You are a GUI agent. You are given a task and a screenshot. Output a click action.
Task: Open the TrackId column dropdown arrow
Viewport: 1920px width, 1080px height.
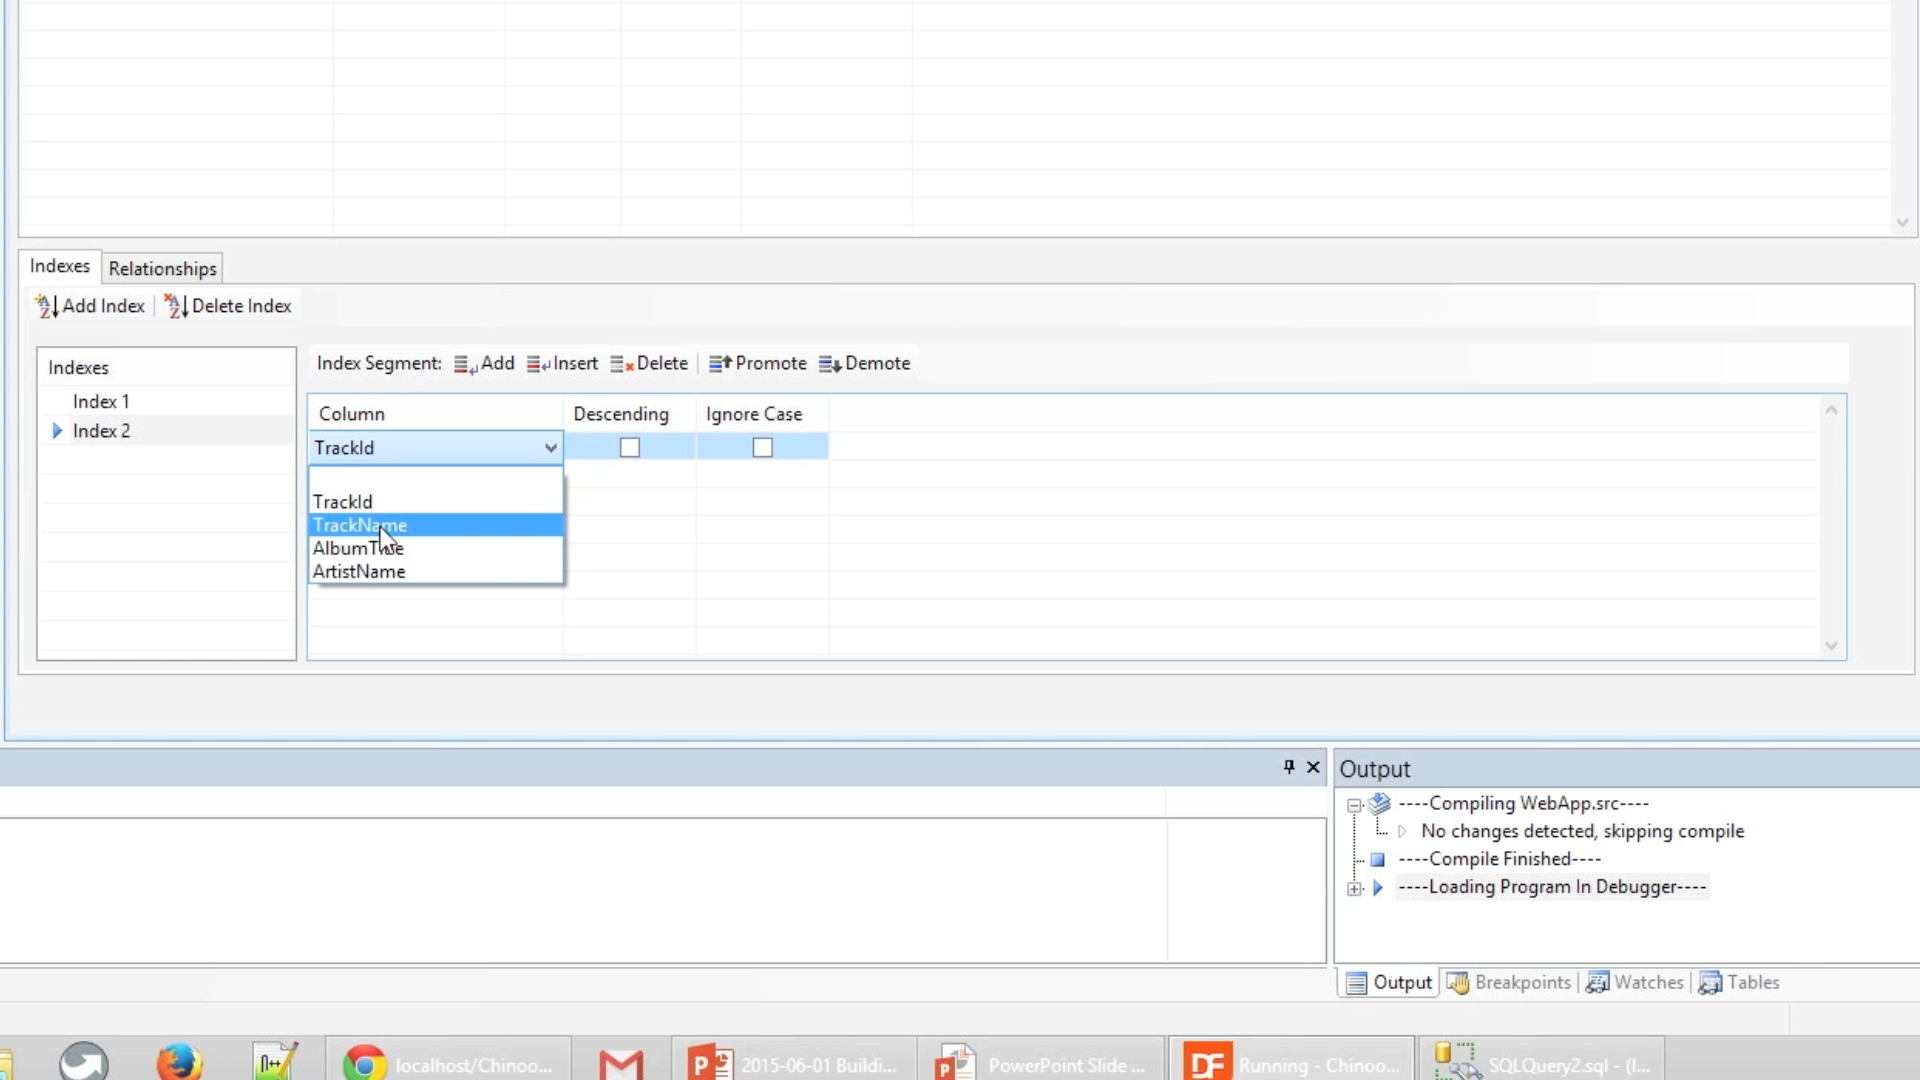tap(550, 448)
